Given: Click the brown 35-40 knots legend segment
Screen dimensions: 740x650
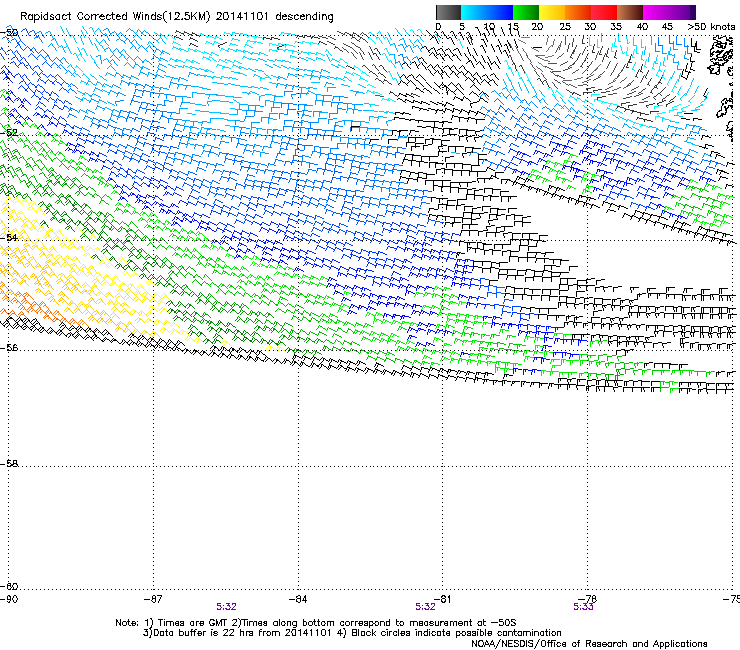Looking at the screenshot, I should pyautogui.click(x=630, y=12).
